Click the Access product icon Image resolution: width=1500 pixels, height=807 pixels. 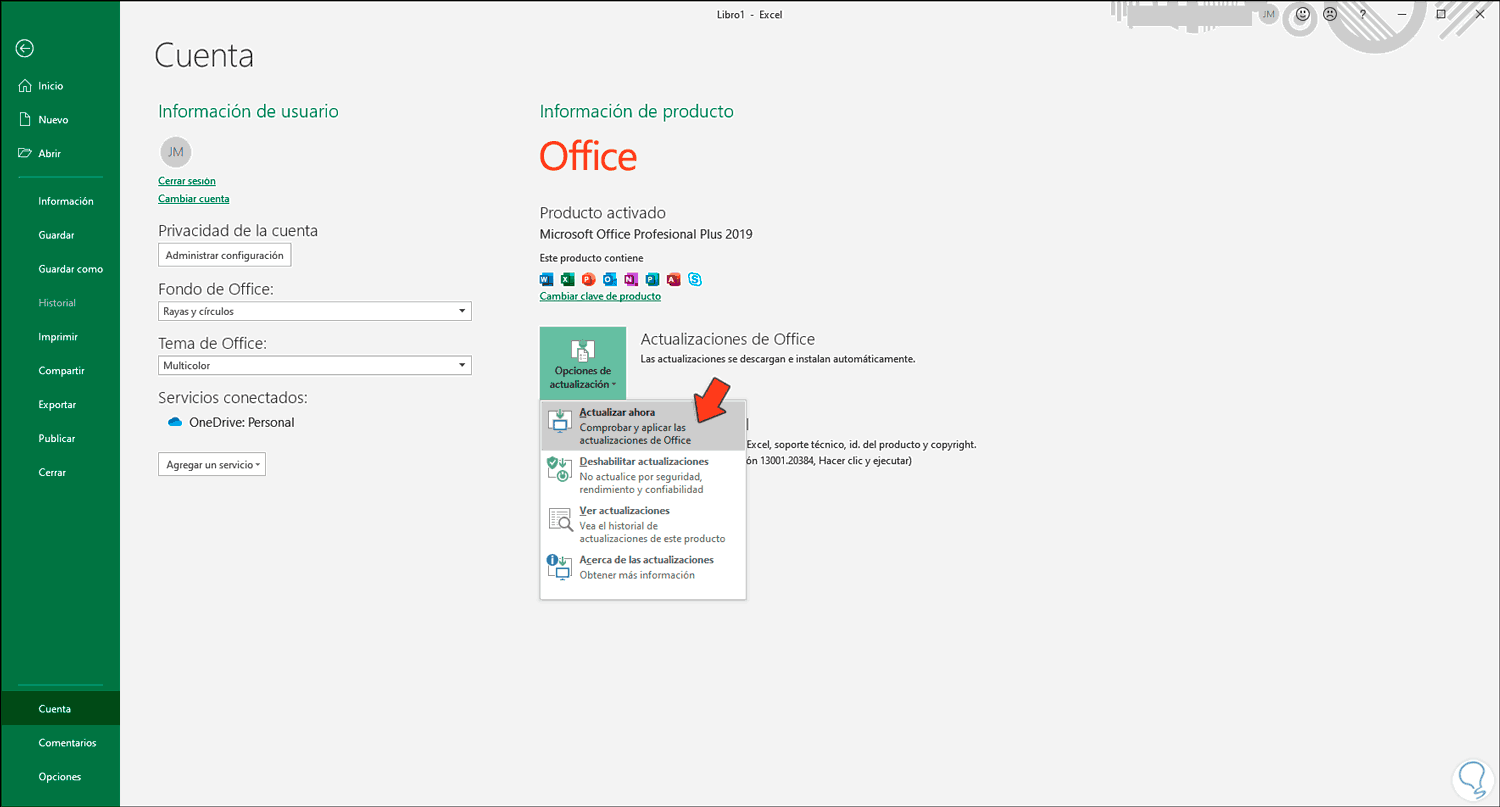[x=673, y=279]
